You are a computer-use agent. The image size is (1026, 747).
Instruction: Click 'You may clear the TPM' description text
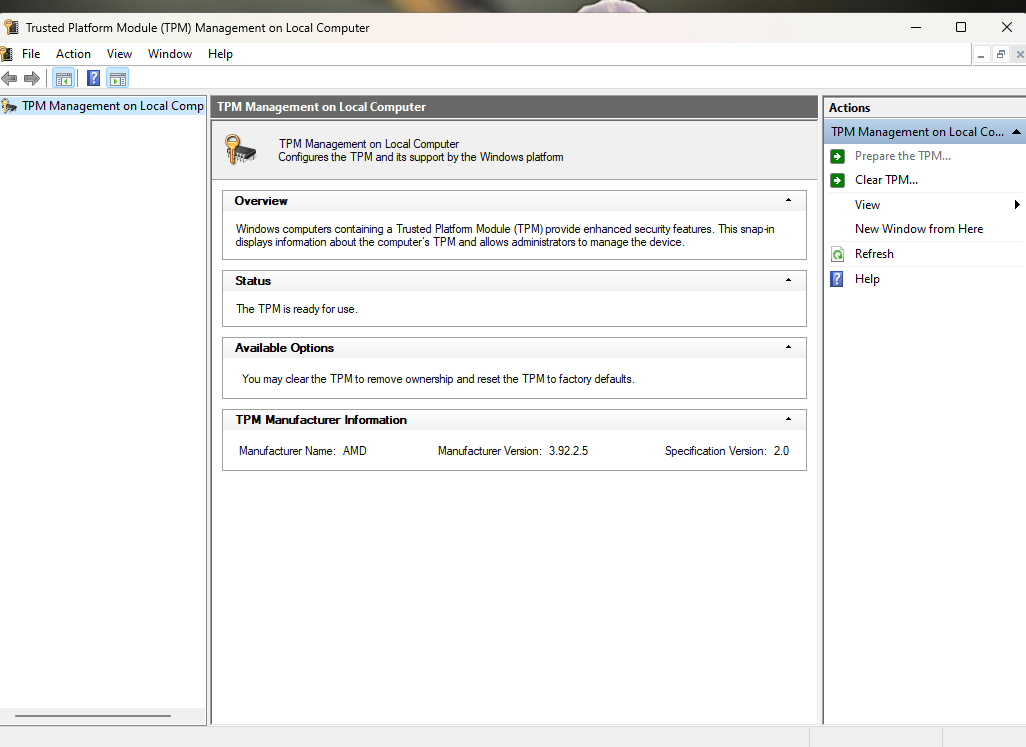click(438, 379)
